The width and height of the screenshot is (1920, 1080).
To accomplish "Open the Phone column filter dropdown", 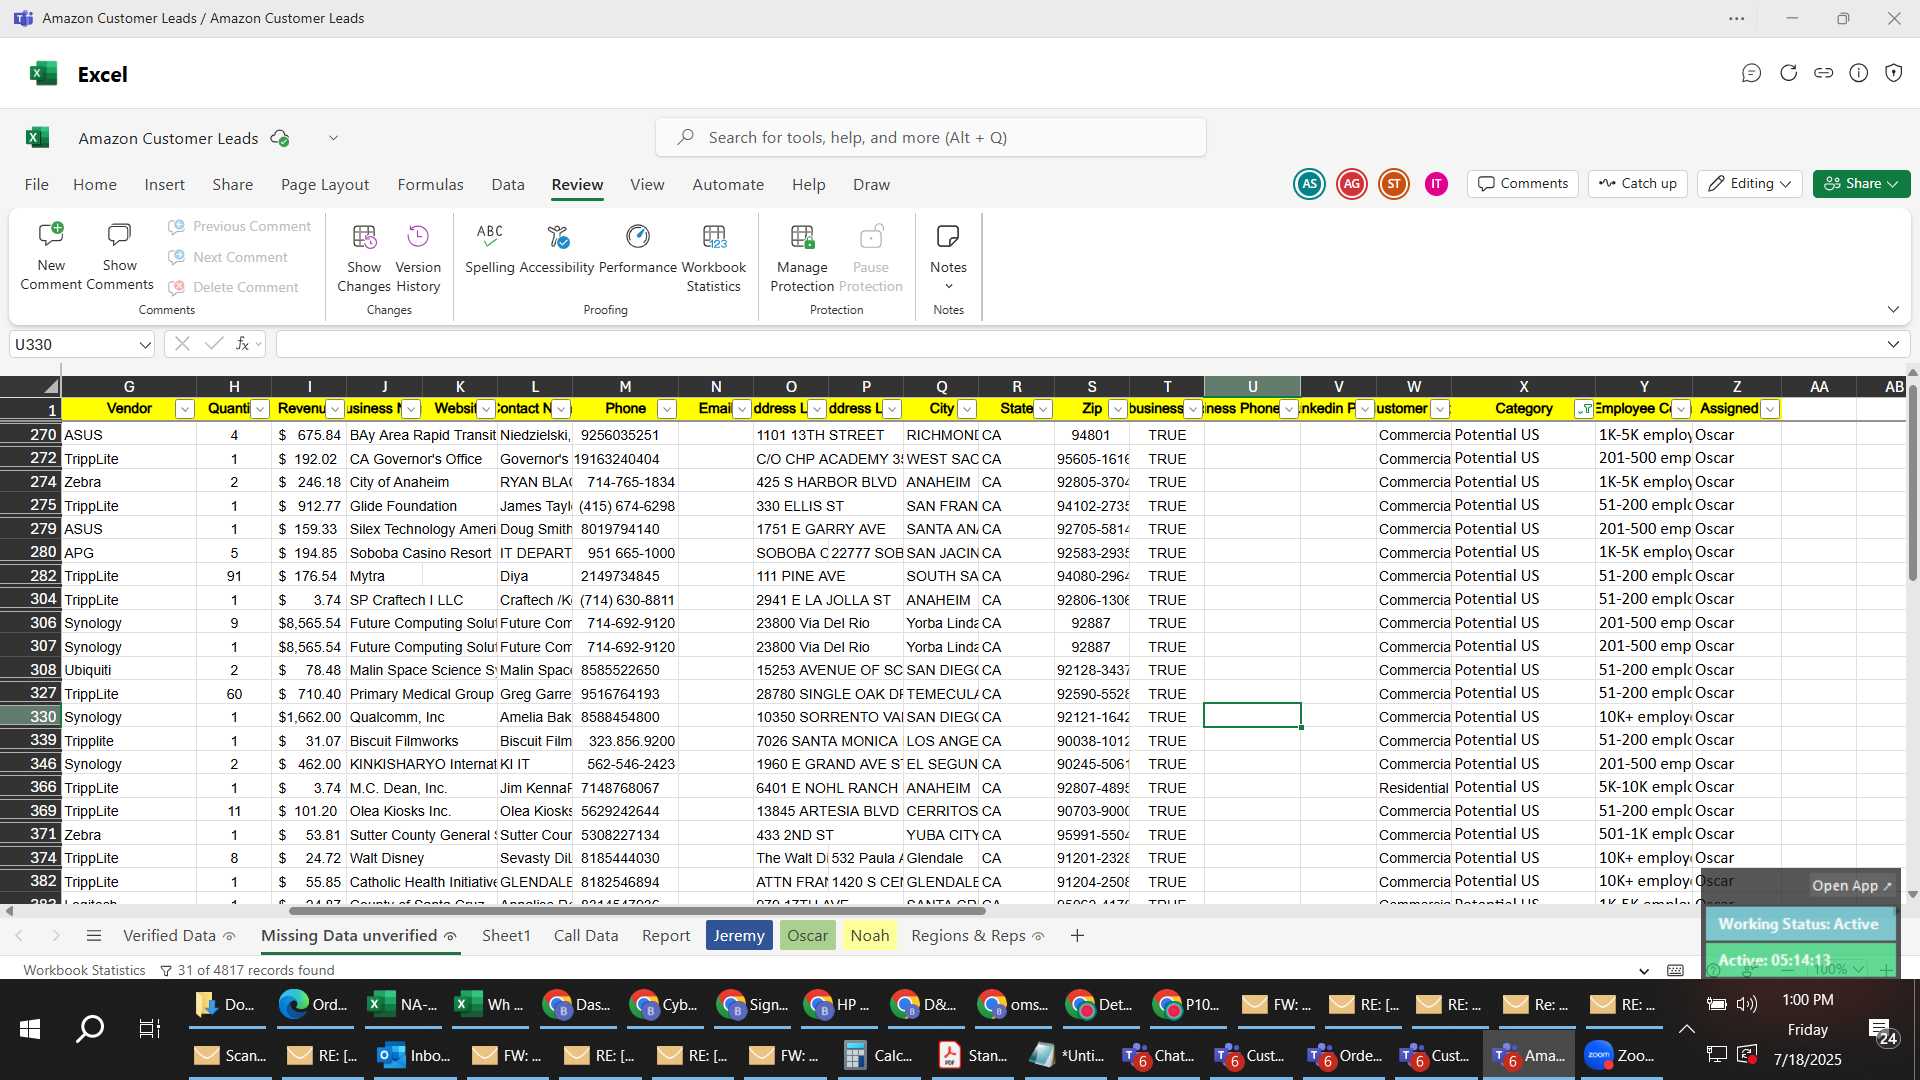I will (x=667, y=409).
